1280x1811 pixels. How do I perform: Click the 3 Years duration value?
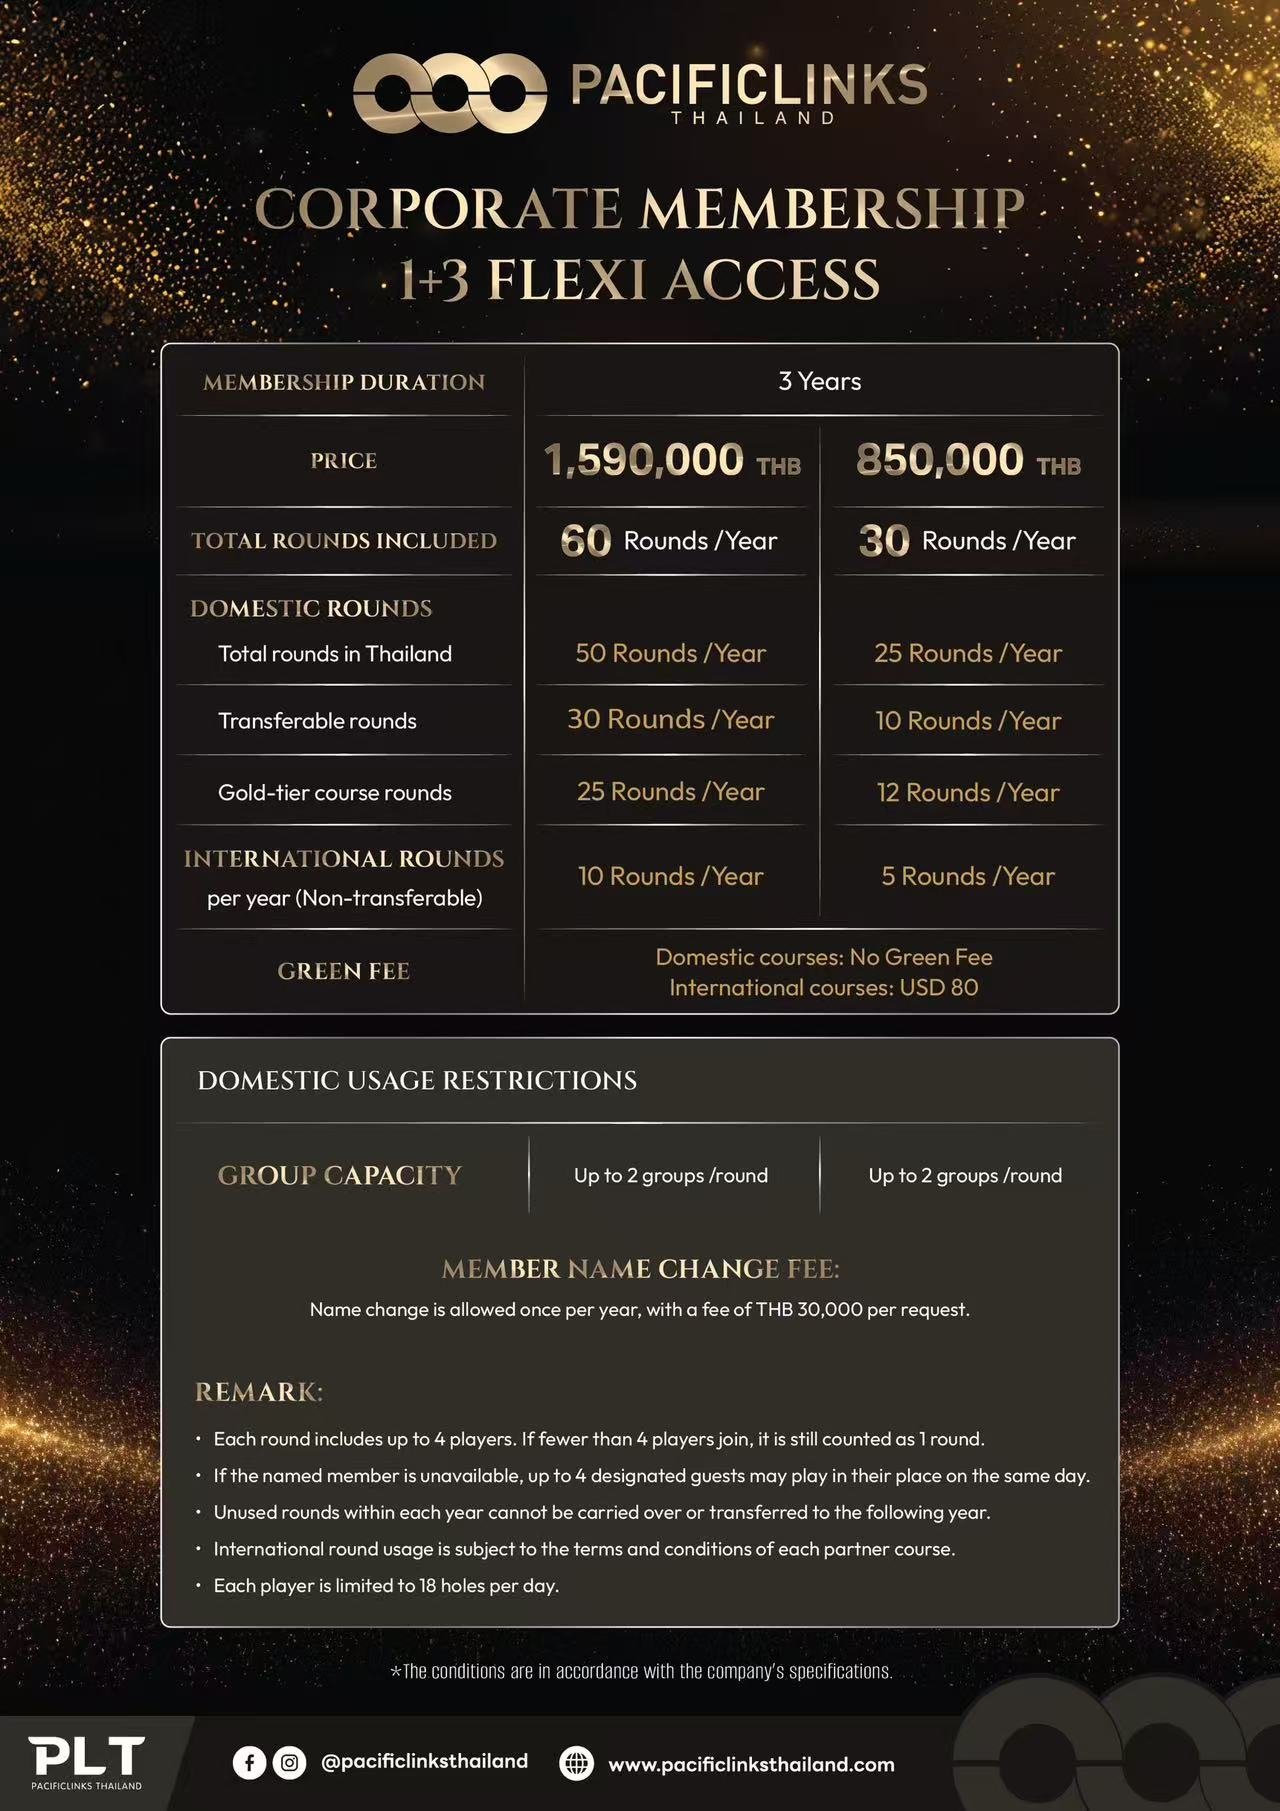(x=819, y=381)
